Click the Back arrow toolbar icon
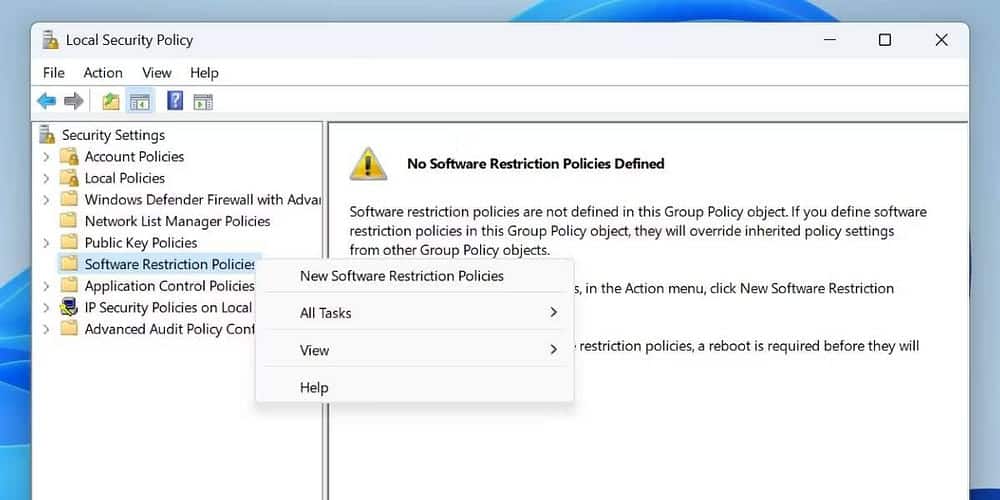 point(46,101)
